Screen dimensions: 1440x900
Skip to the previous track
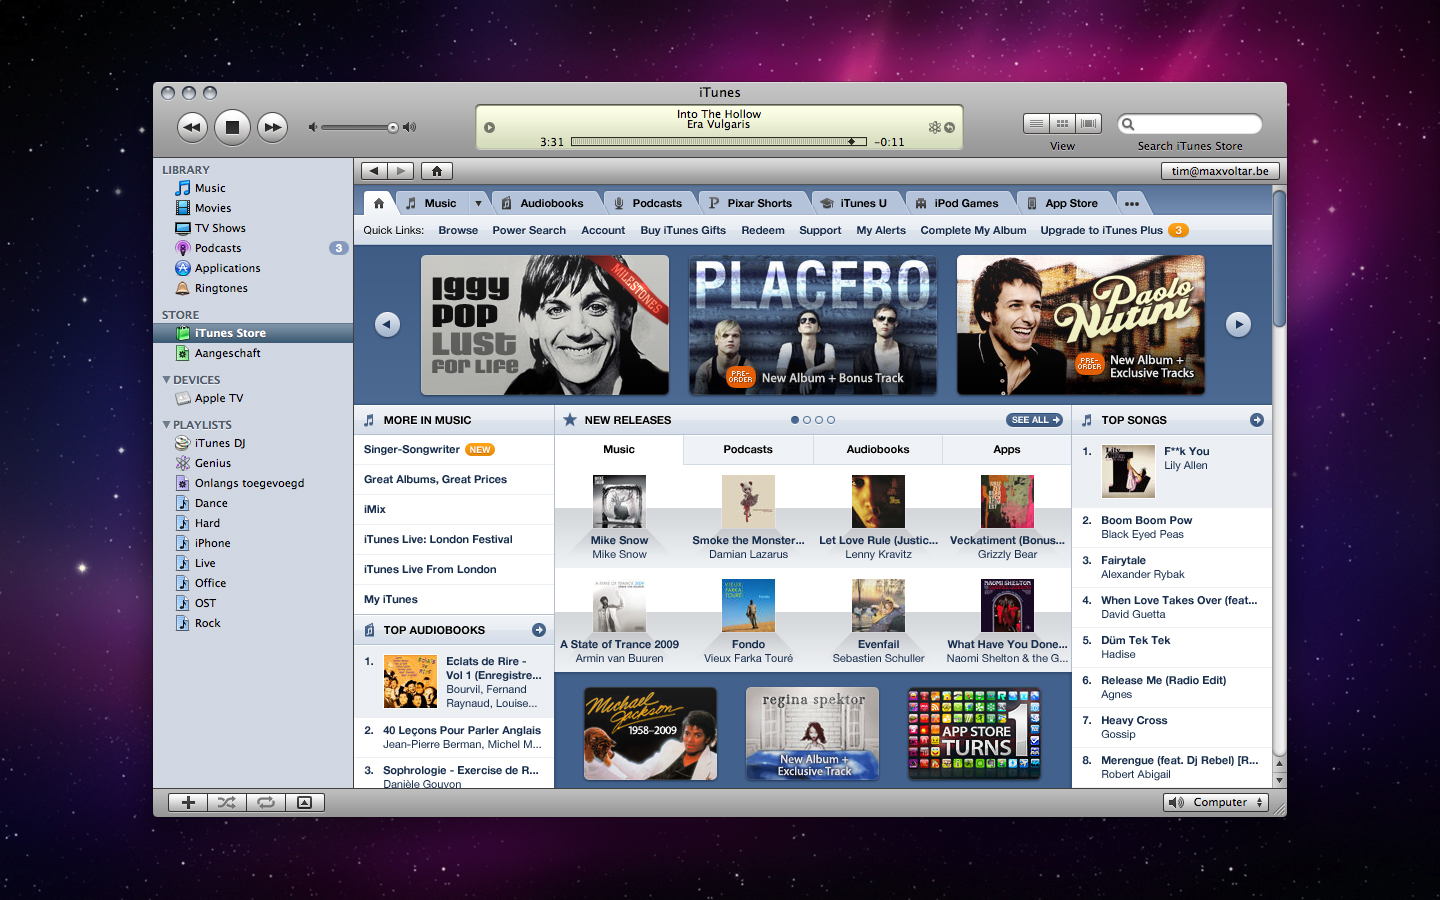pos(192,127)
